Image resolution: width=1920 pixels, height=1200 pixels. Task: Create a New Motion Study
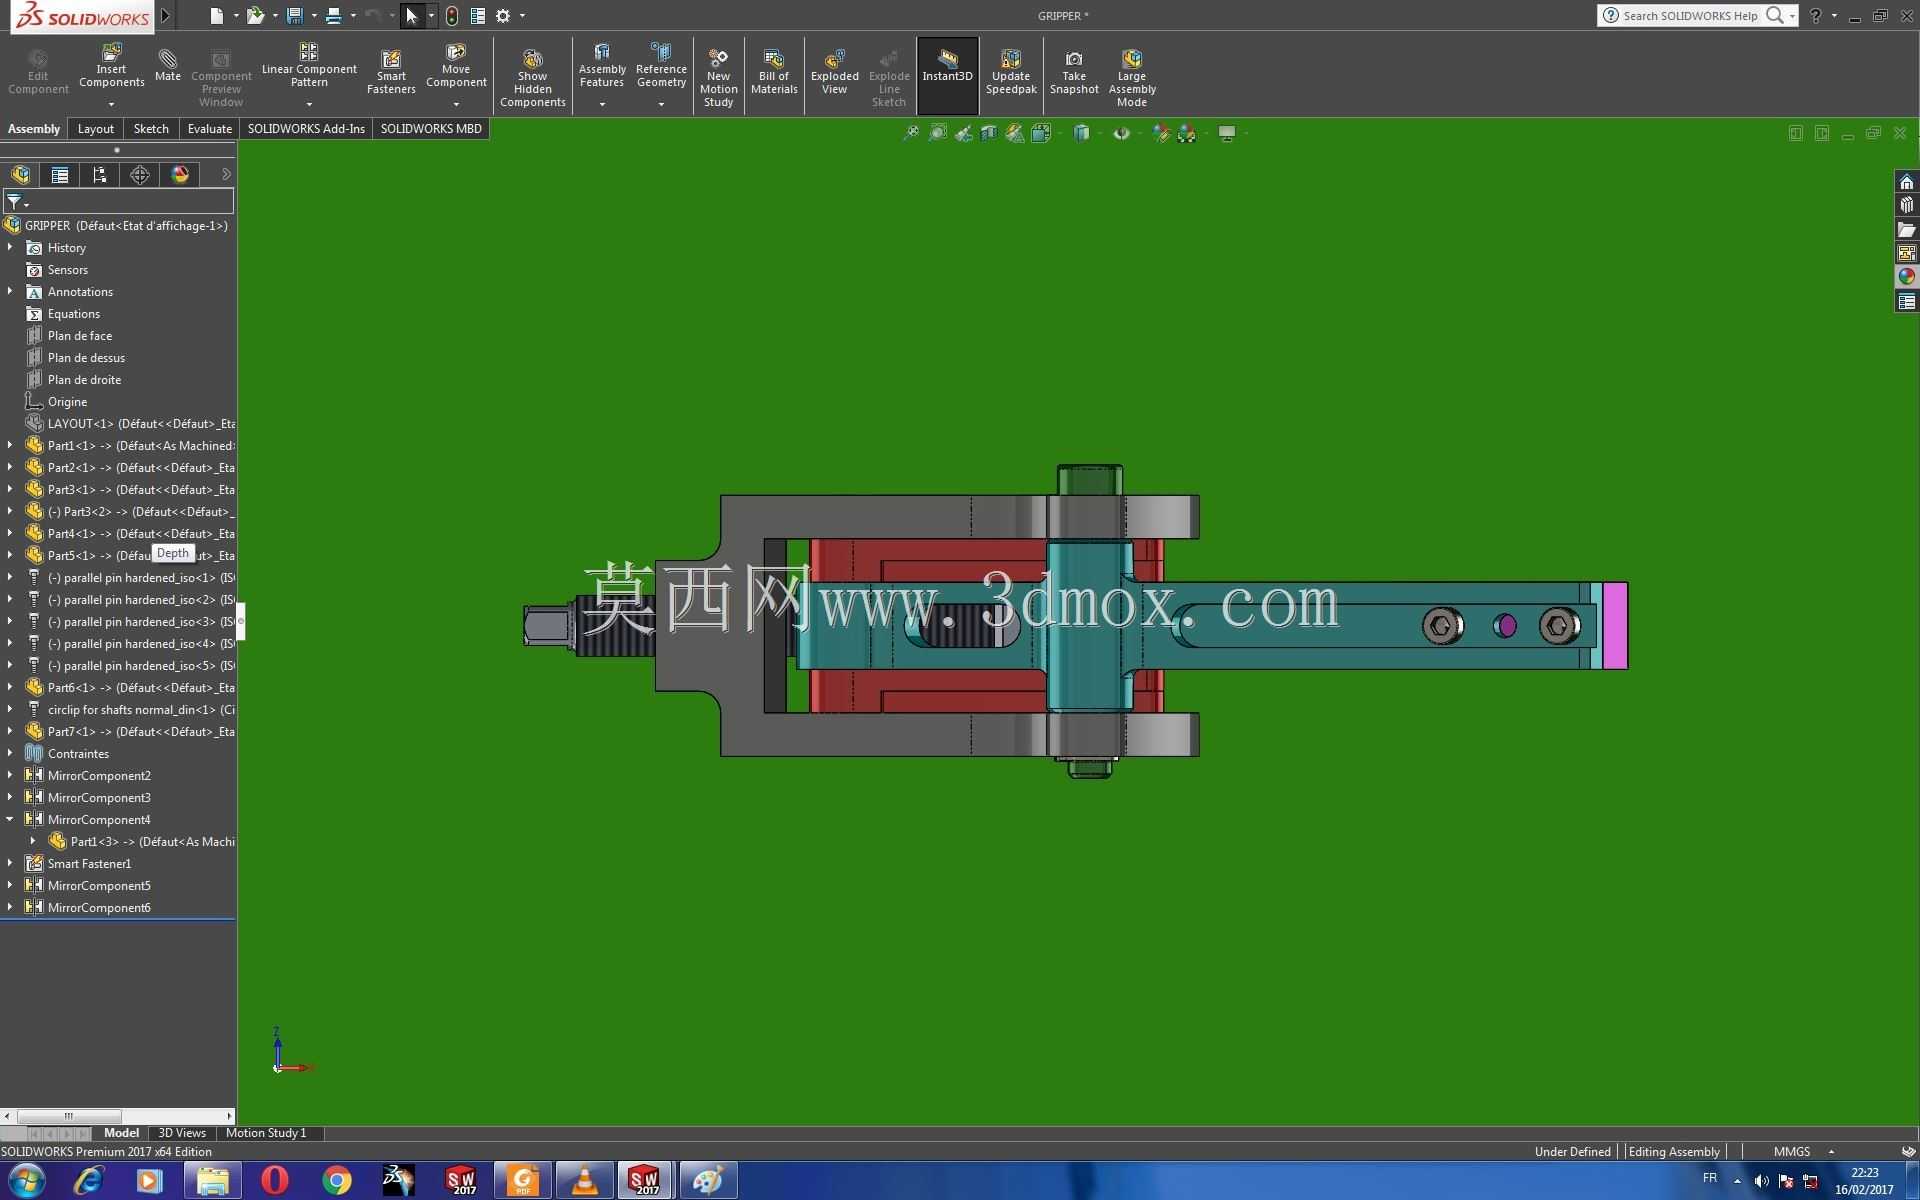click(x=718, y=78)
